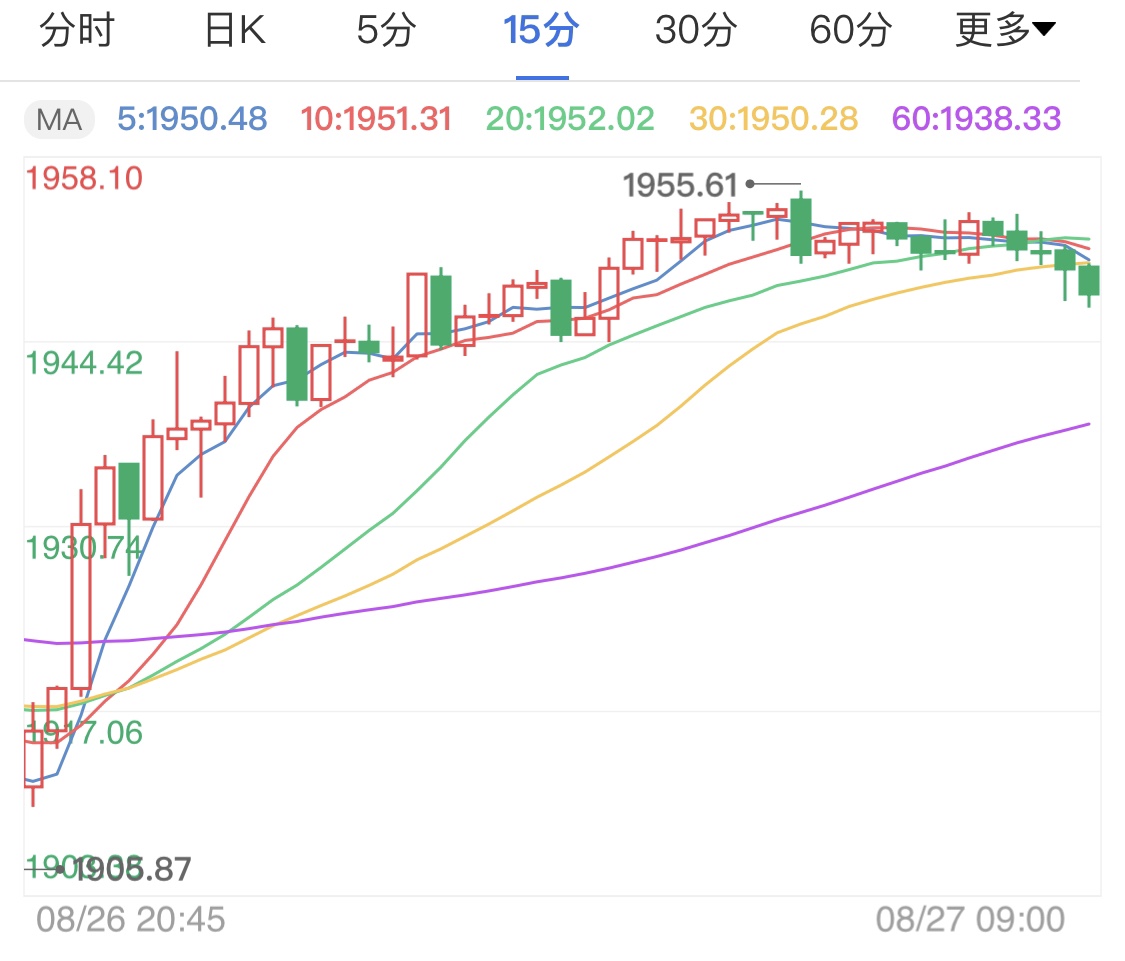
Task: Select the MA 10:1951.31 value
Action: [x=376, y=119]
